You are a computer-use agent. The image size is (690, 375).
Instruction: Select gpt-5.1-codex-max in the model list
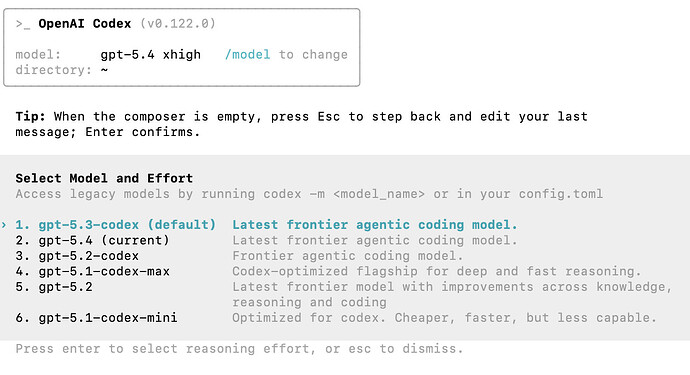(93, 271)
